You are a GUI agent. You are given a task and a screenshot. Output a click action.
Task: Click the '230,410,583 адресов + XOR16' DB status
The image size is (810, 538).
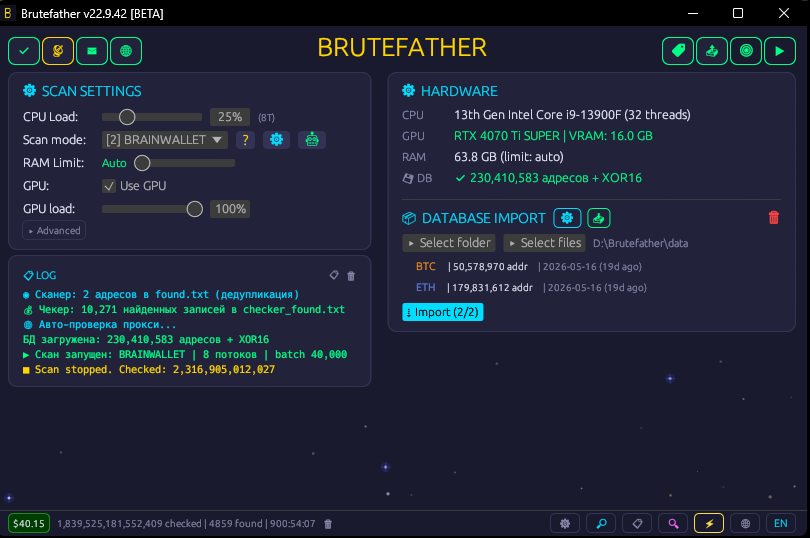549,178
